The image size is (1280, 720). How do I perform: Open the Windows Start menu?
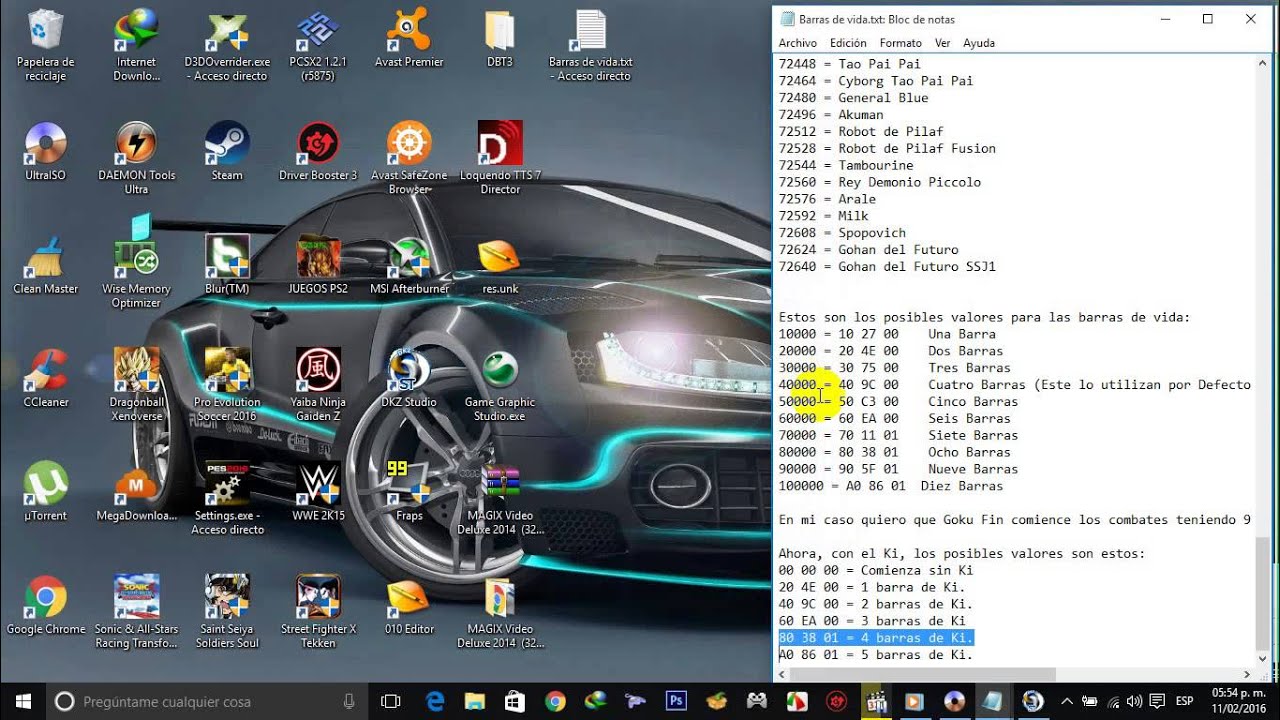tap(23, 701)
